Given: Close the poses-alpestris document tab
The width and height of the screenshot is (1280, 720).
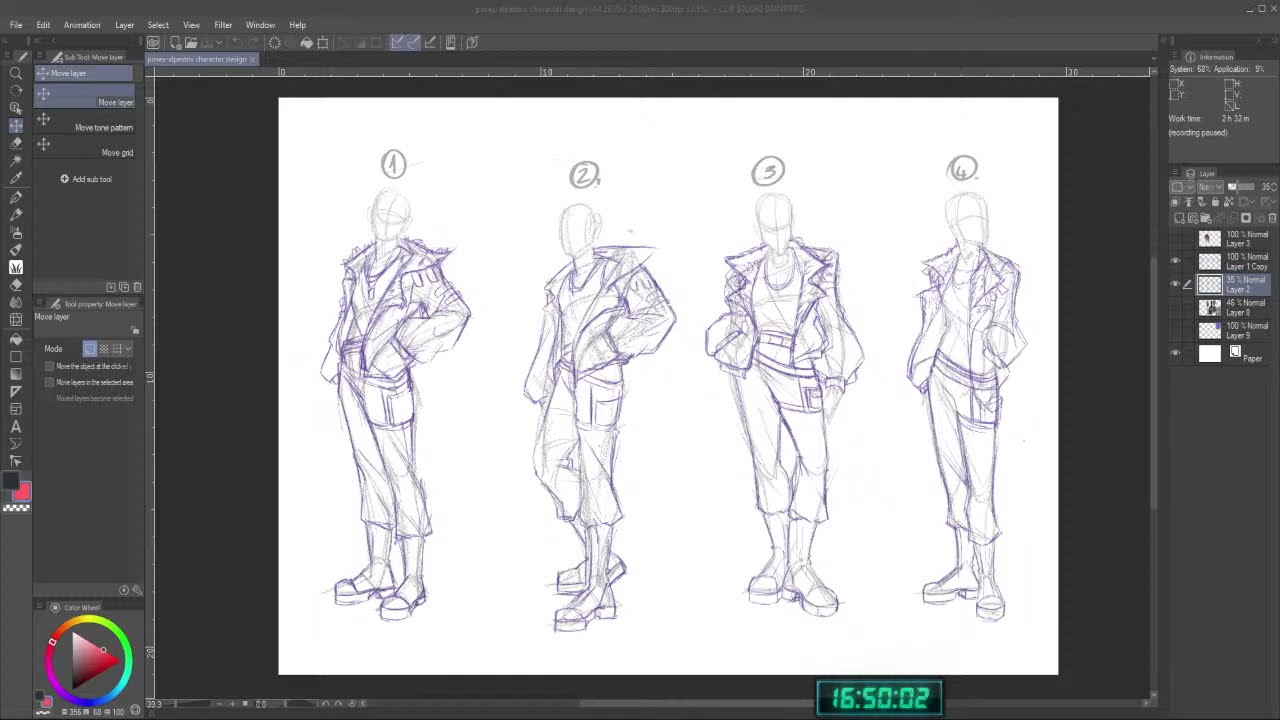Looking at the screenshot, I should pyautogui.click(x=253, y=59).
